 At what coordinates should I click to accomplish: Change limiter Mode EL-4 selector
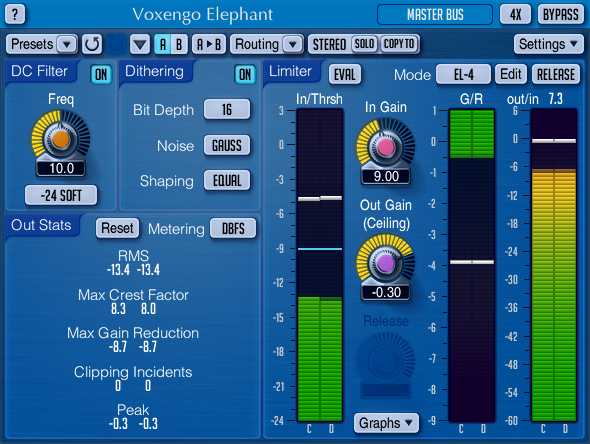(x=464, y=74)
